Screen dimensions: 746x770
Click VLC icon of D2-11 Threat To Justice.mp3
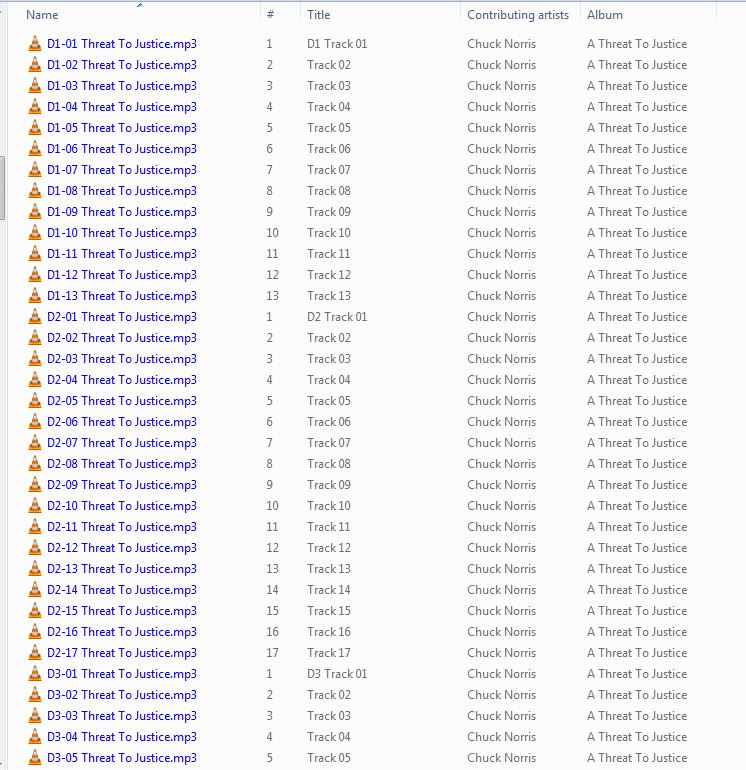click(35, 527)
